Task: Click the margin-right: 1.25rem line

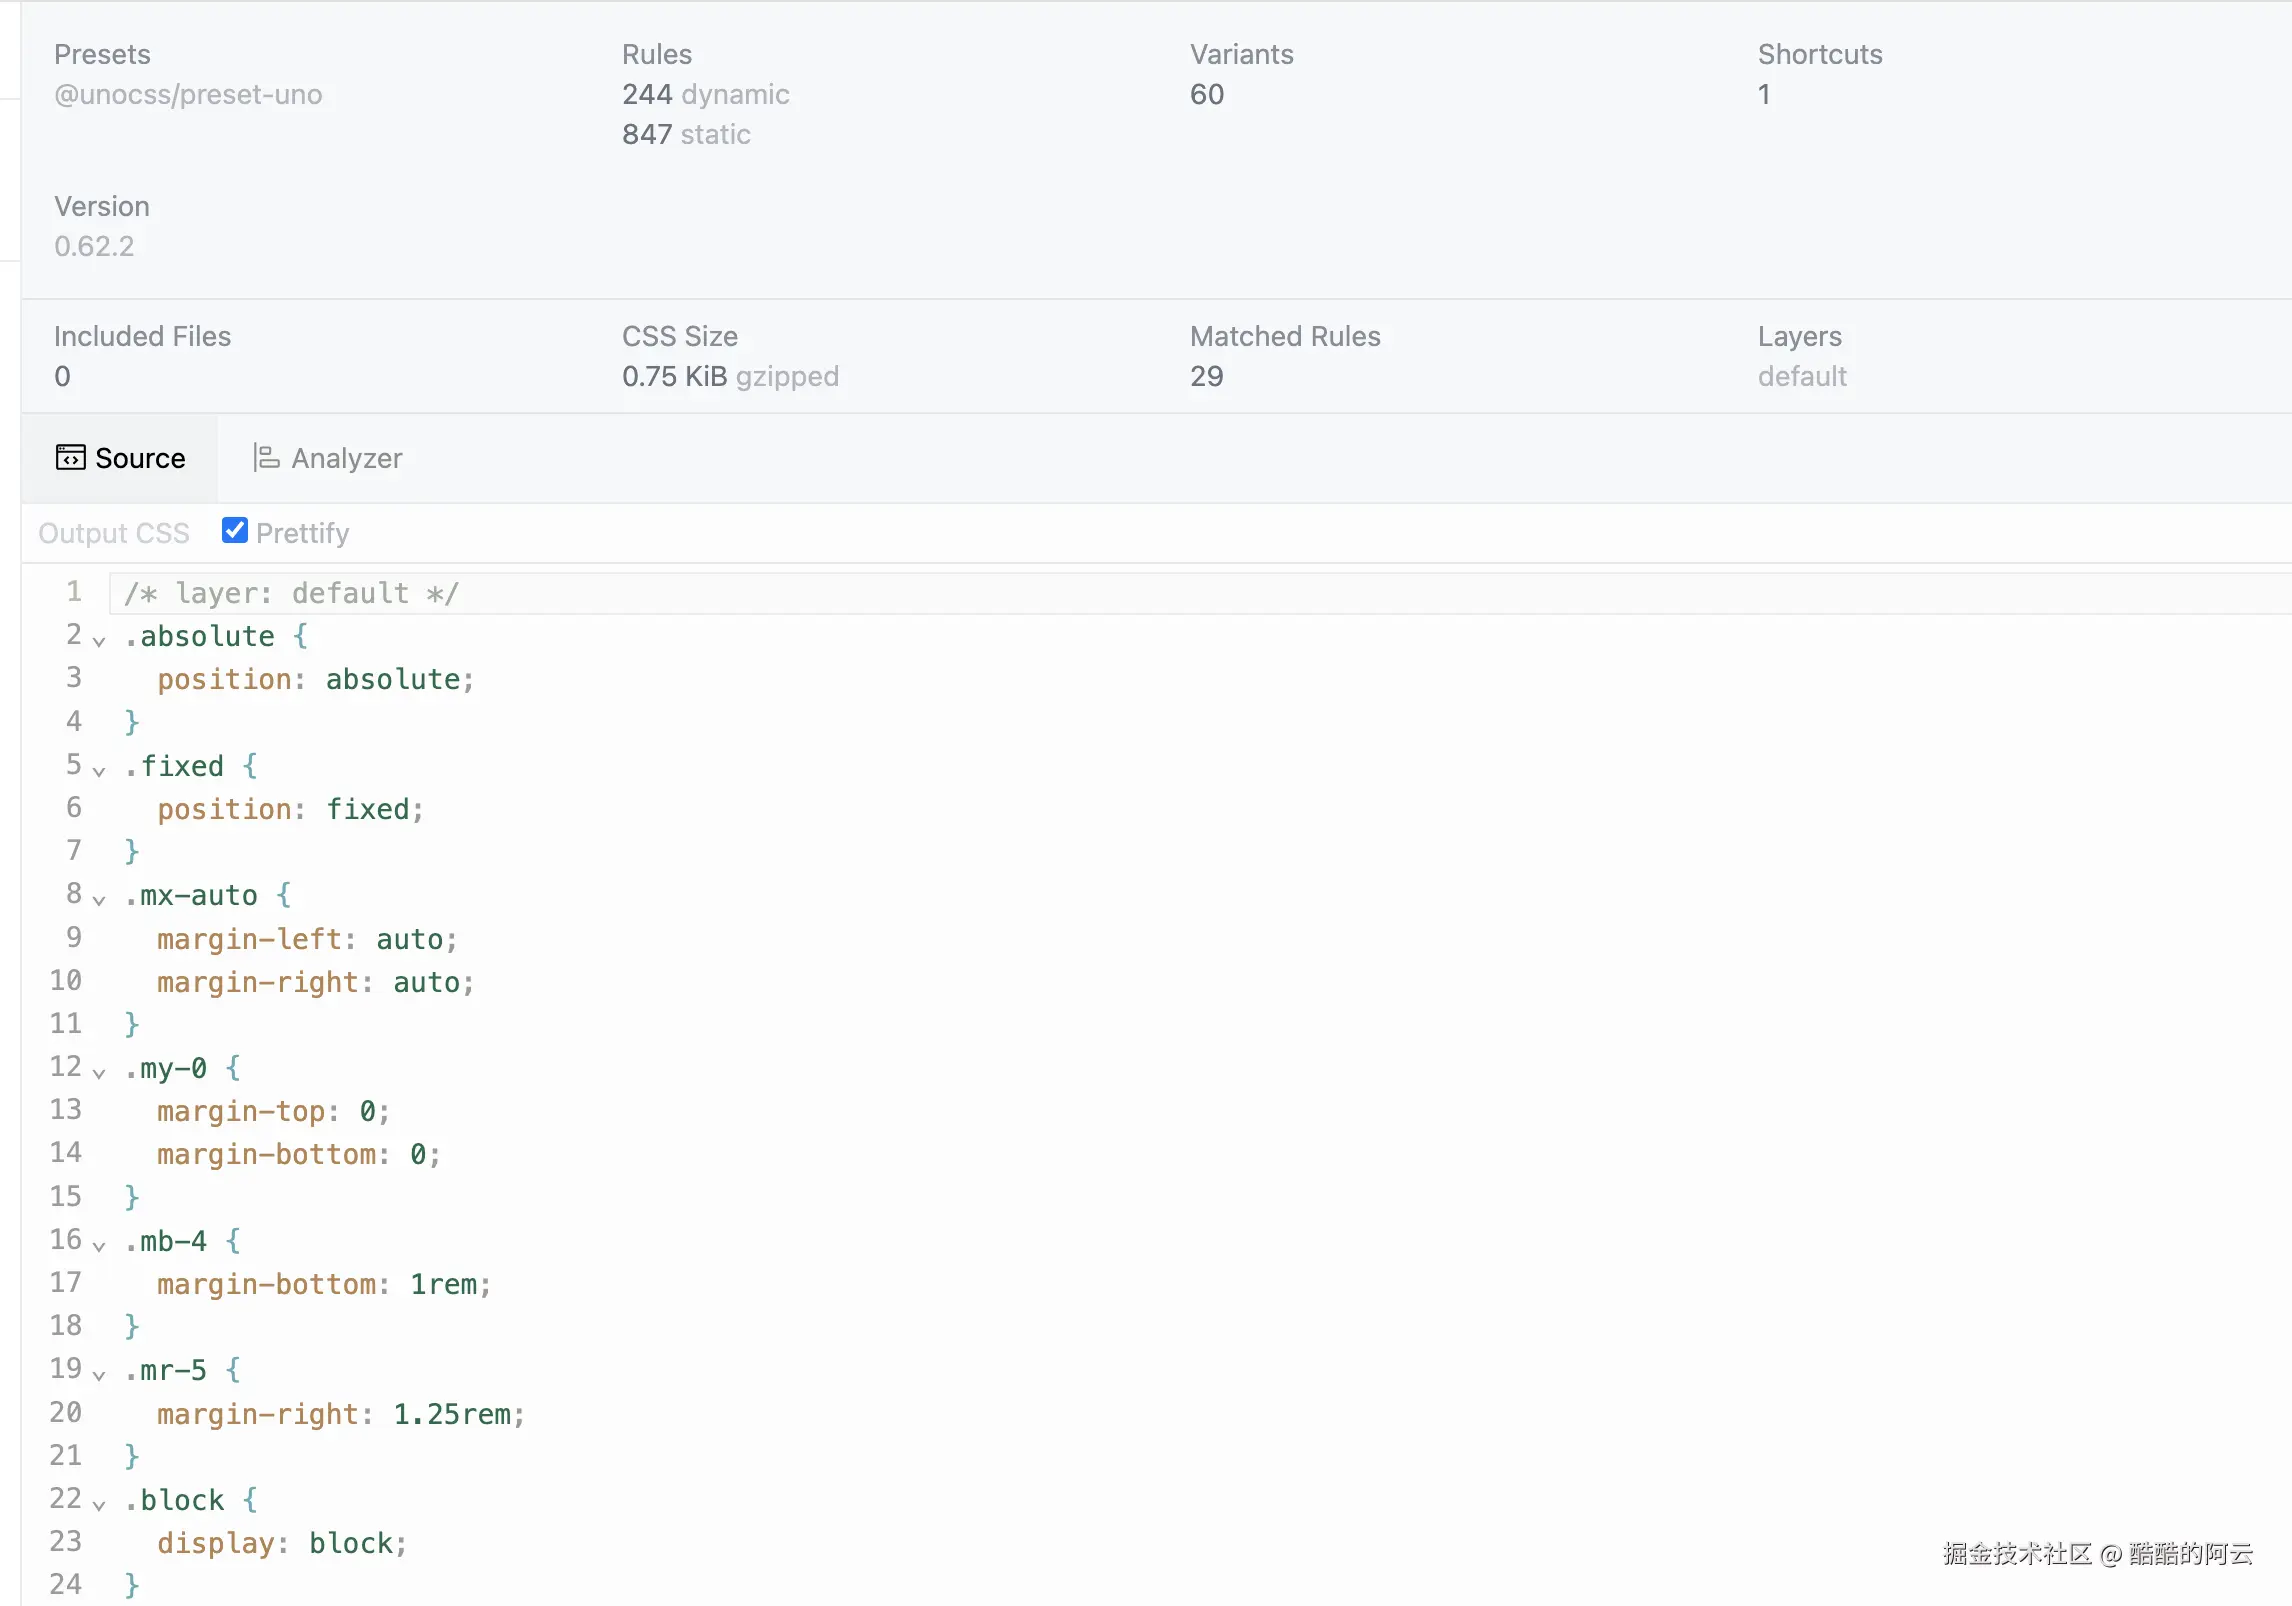Action: [340, 1414]
